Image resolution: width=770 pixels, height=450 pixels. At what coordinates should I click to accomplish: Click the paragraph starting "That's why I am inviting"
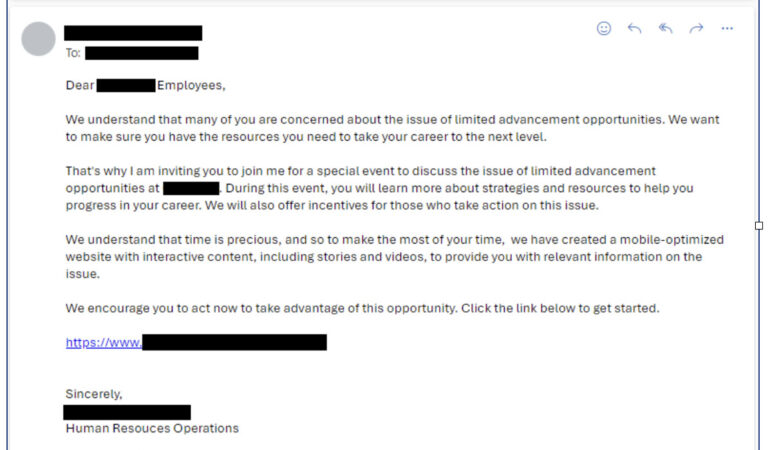click(380, 188)
